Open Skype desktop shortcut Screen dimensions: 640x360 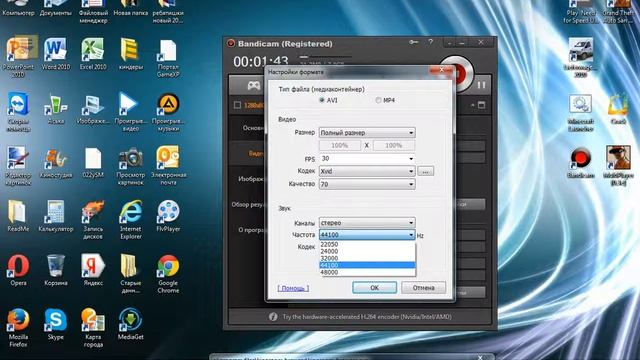(56, 324)
